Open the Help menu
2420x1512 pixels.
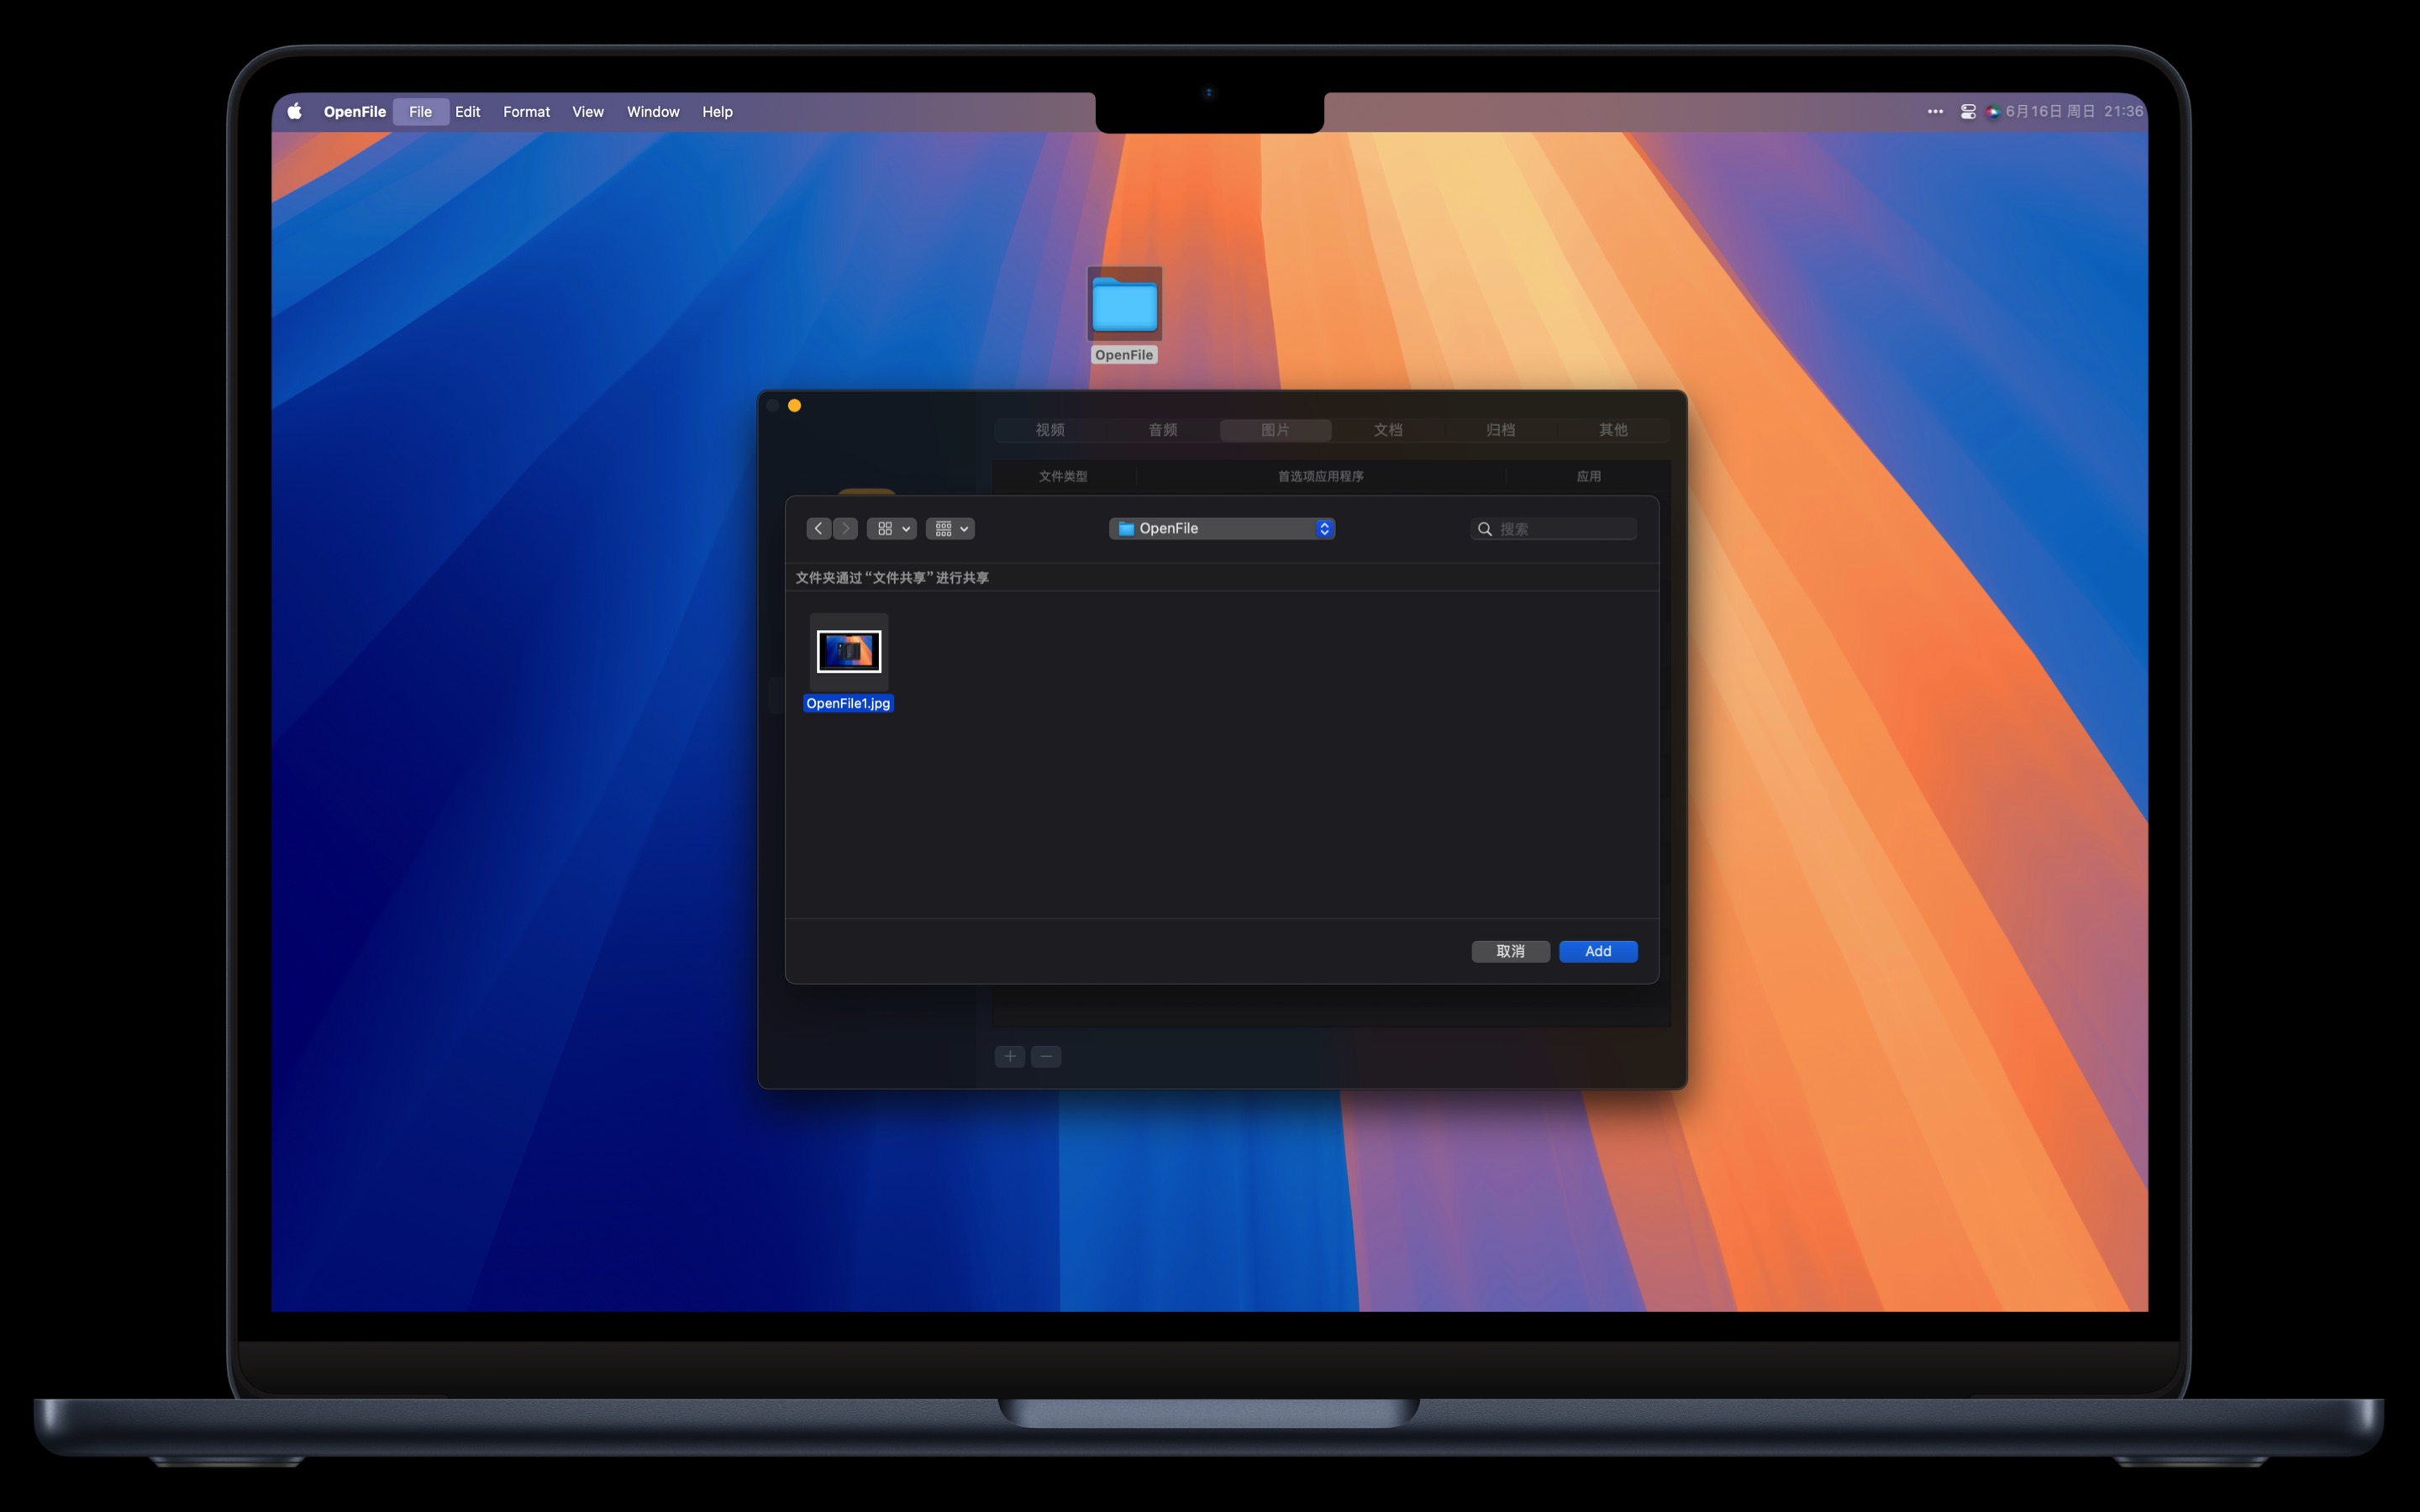[x=717, y=111]
